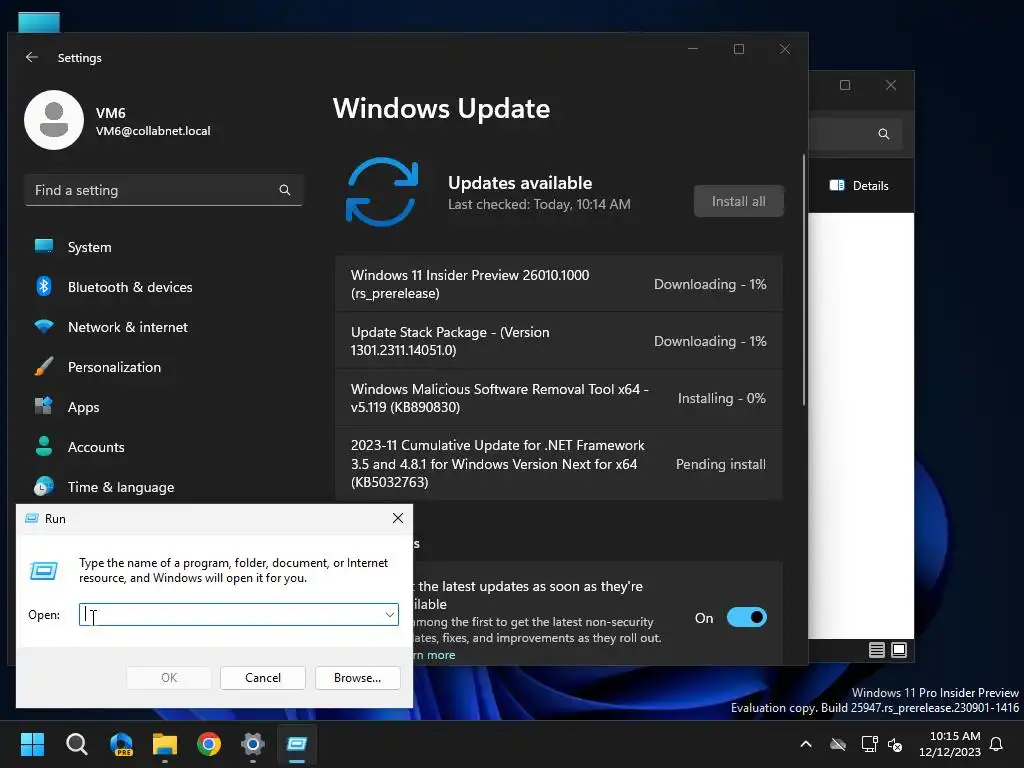Click the muted volume tray icon
Viewport: 1024px width, 768px height.
895,744
